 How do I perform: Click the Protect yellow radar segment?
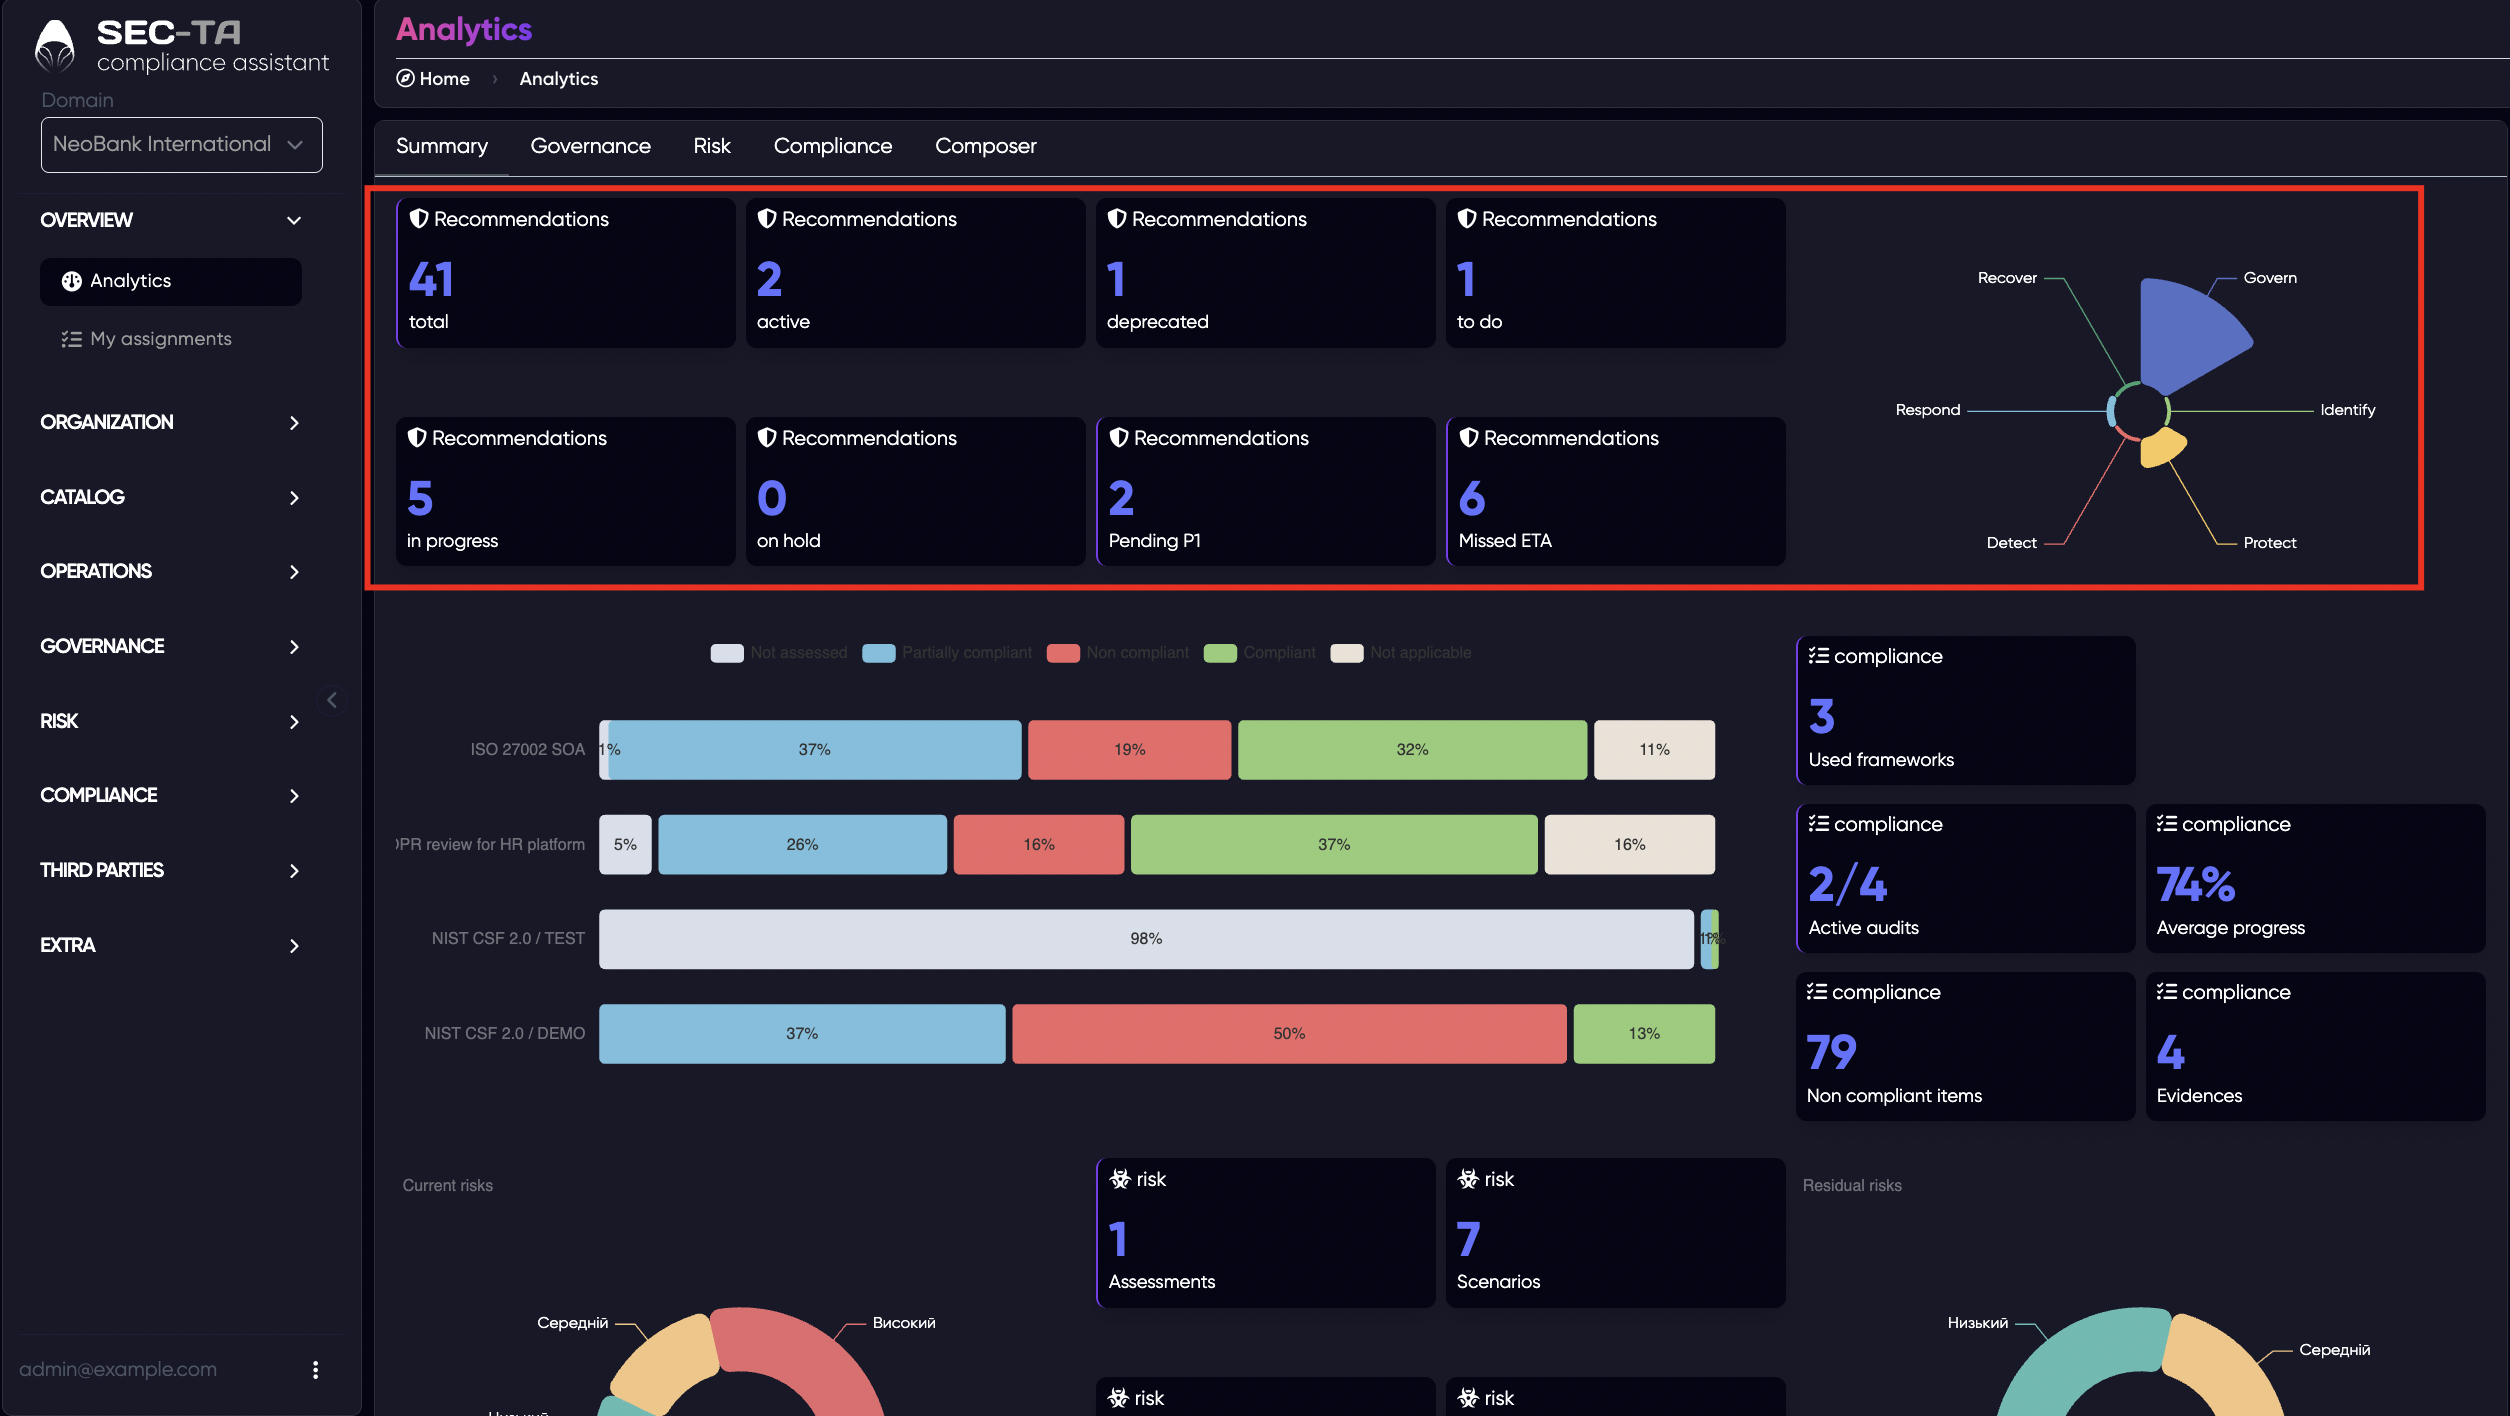tap(2162, 448)
